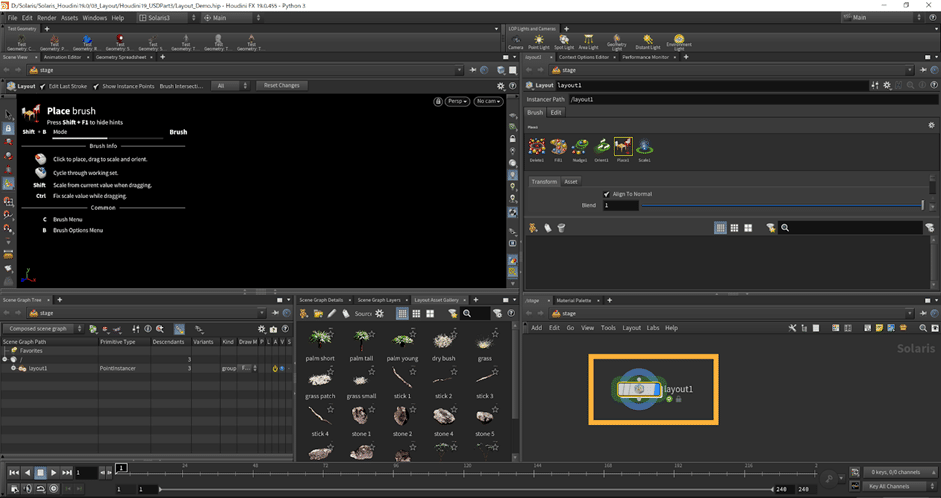941x498 pixels.
Task: Click the pencil edit icon in asset gallery
Action: [332, 313]
